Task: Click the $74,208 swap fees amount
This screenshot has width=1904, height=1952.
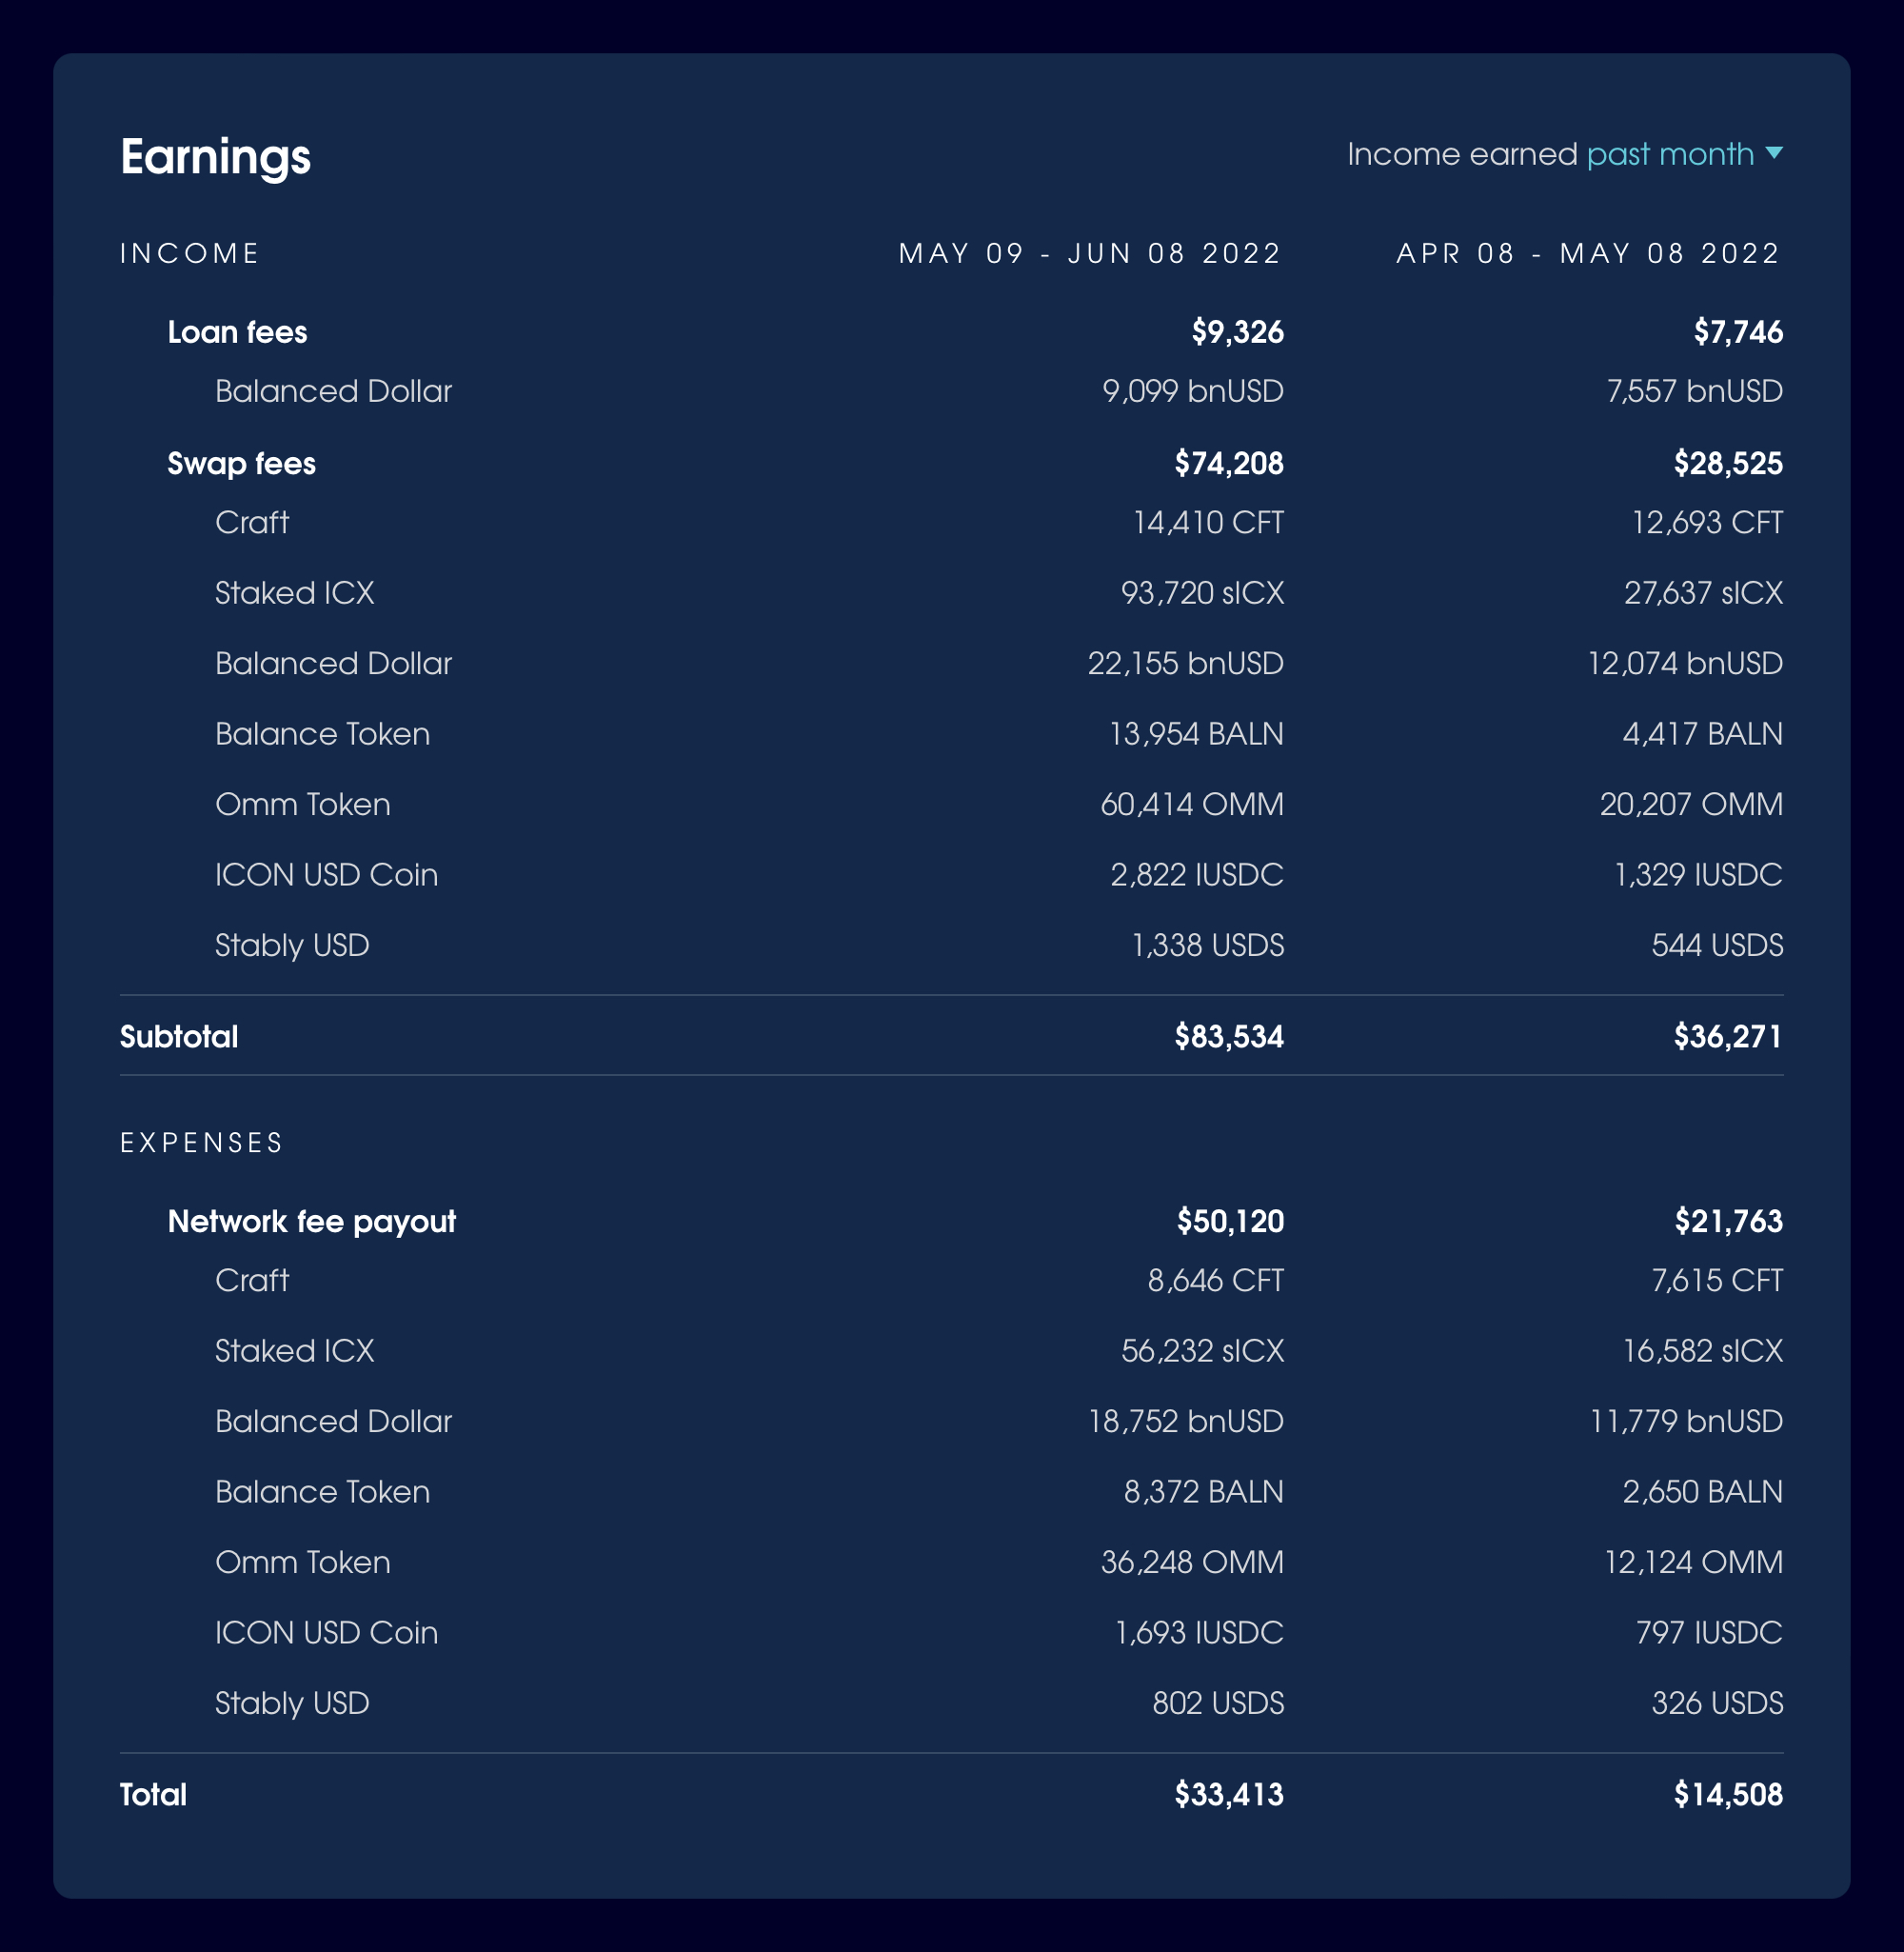Action: (1228, 463)
